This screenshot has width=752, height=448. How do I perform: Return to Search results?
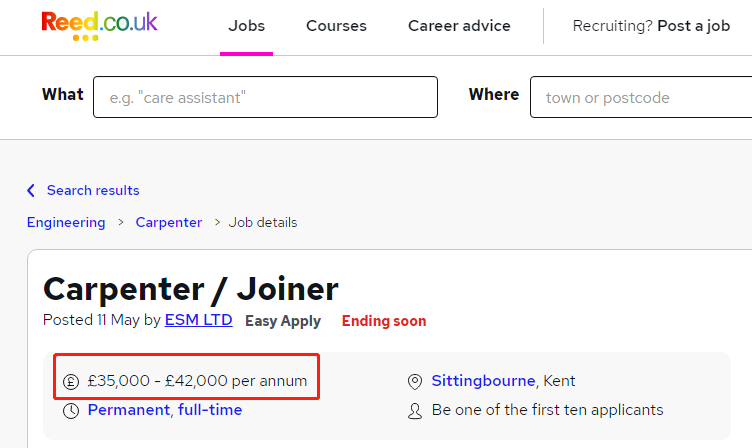pos(93,190)
